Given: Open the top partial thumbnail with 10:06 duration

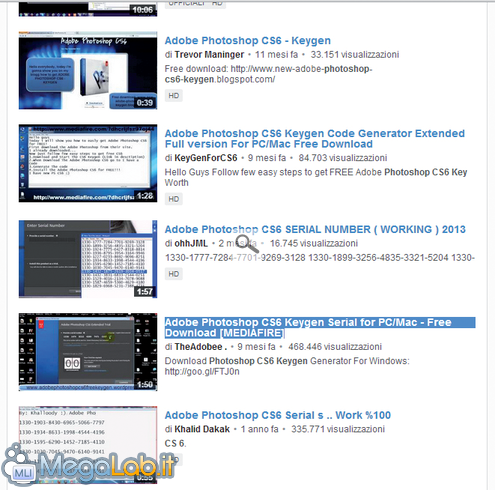Looking at the screenshot, I should pyautogui.click(x=88, y=9).
